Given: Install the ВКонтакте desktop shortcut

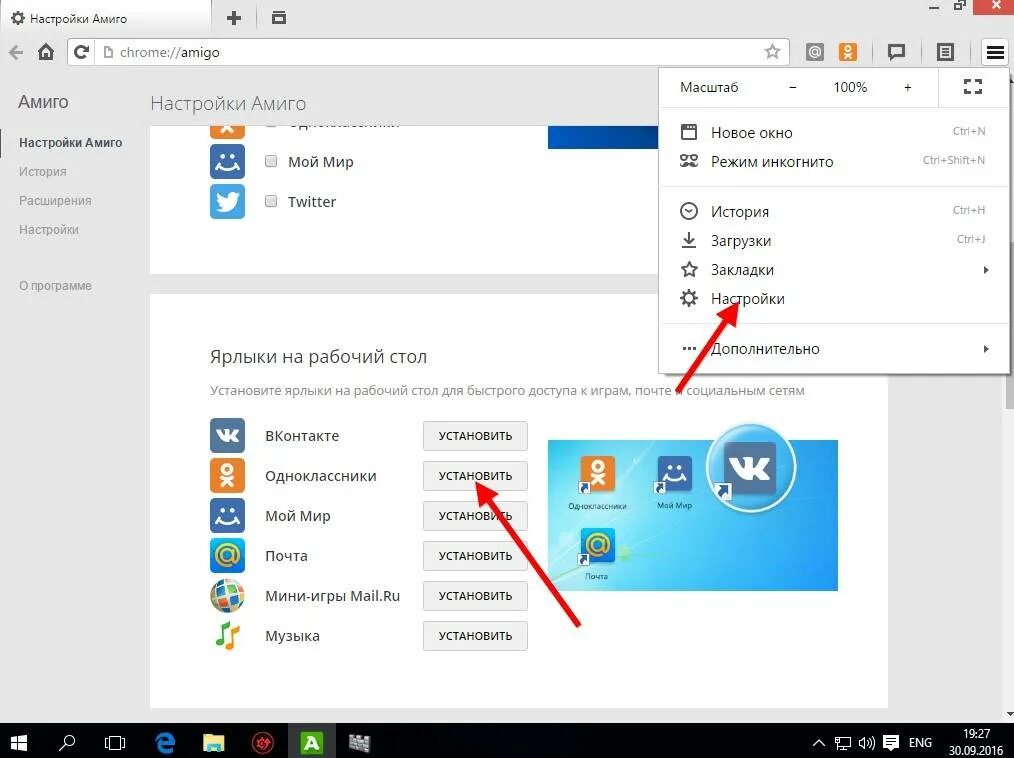Looking at the screenshot, I should (475, 436).
